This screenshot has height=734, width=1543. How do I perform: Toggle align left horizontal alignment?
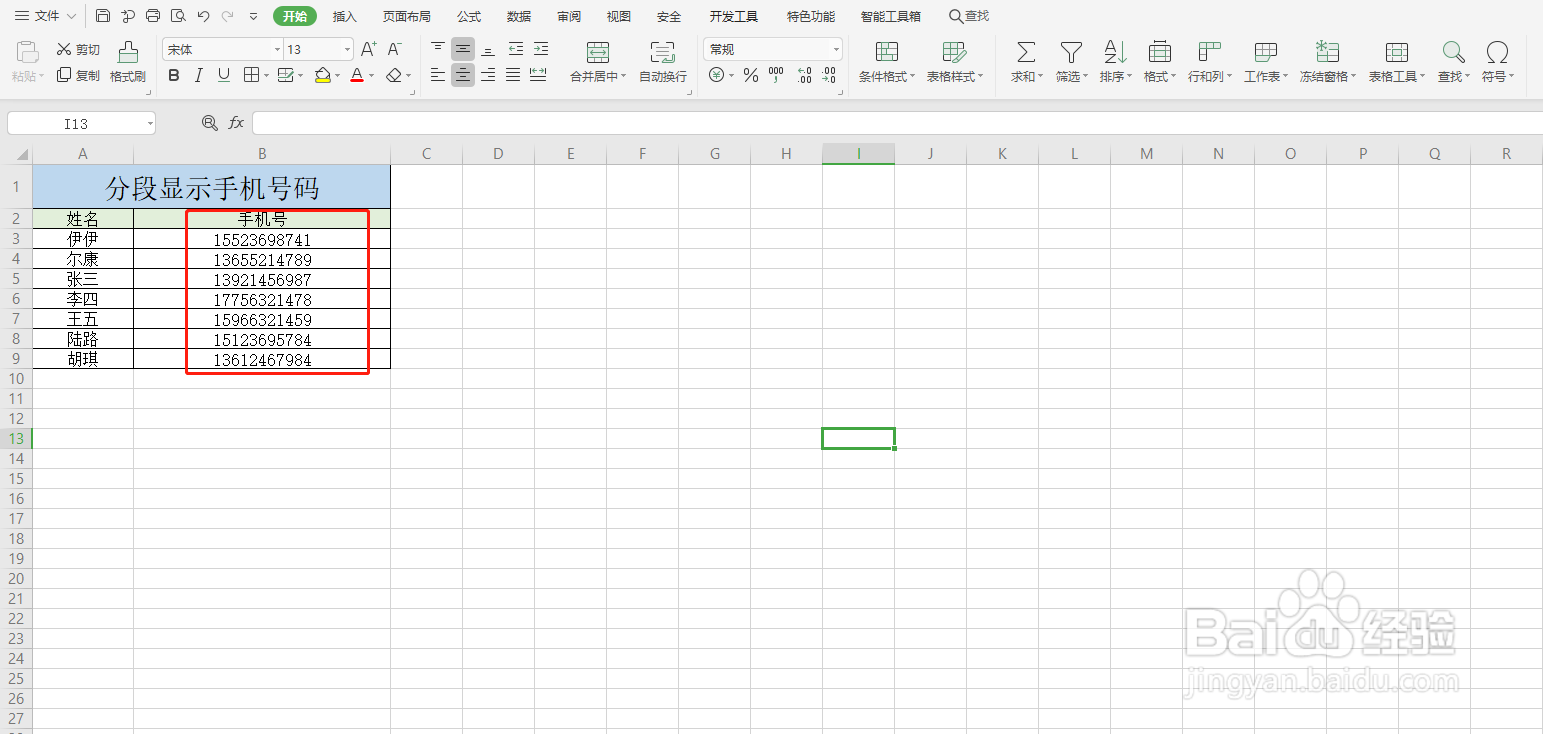click(438, 75)
